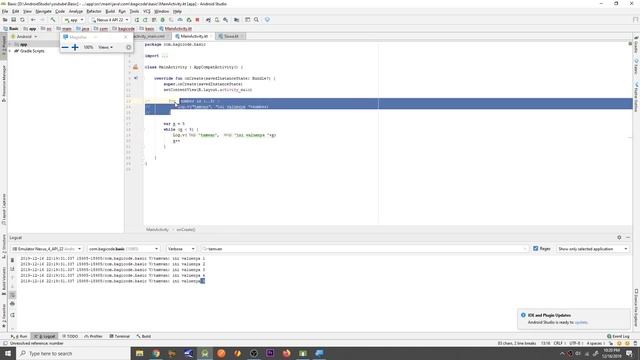Open the Emulator Nexus_4_API_22 logcat dropdown
Screen dimensions: 640x360
(46, 249)
